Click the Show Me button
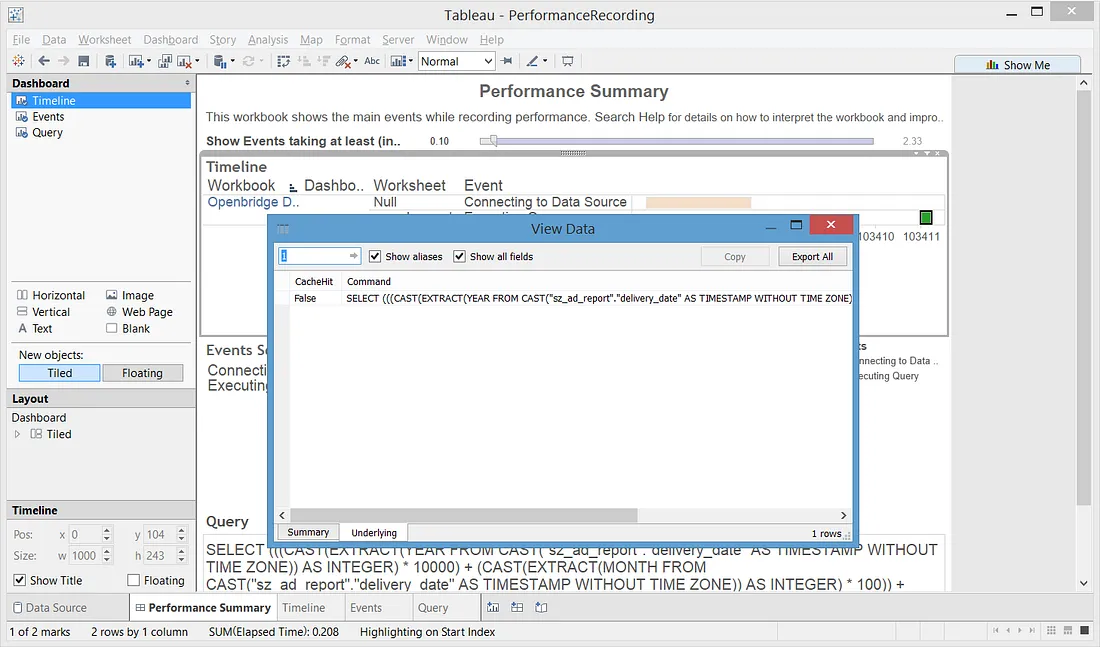This screenshot has width=1100, height=647. tap(1017, 65)
